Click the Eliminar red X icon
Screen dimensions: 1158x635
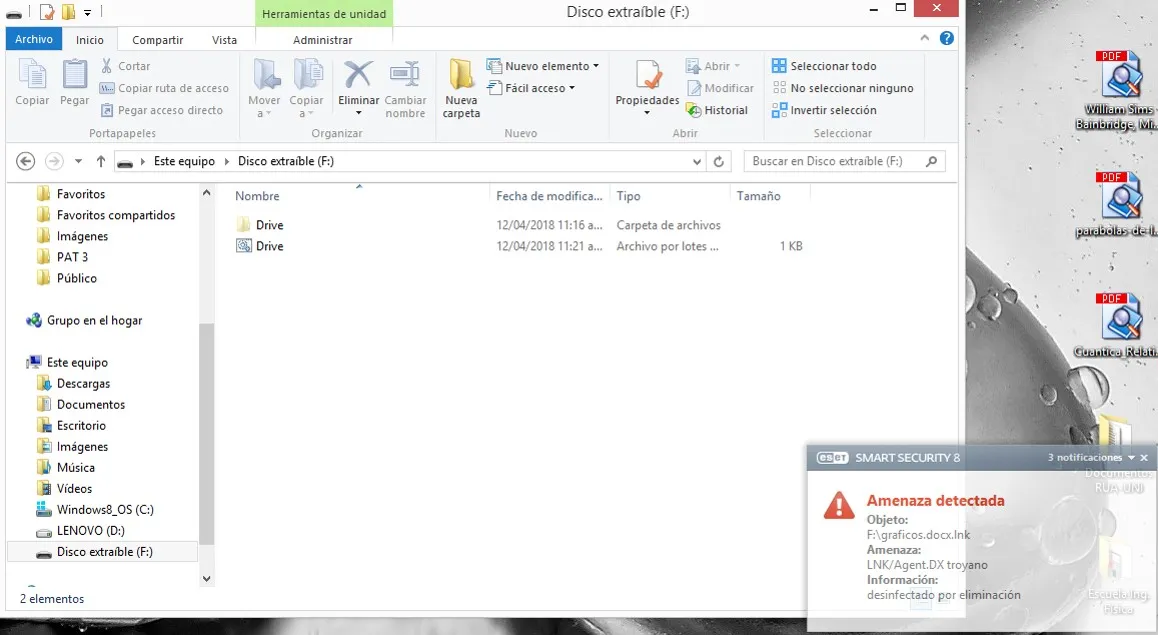pos(358,74)
